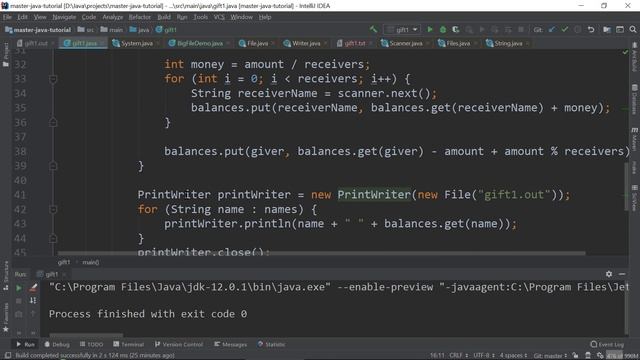Open the Version Control tool window
Screen dimensions: 640x360
click(179, 344)
